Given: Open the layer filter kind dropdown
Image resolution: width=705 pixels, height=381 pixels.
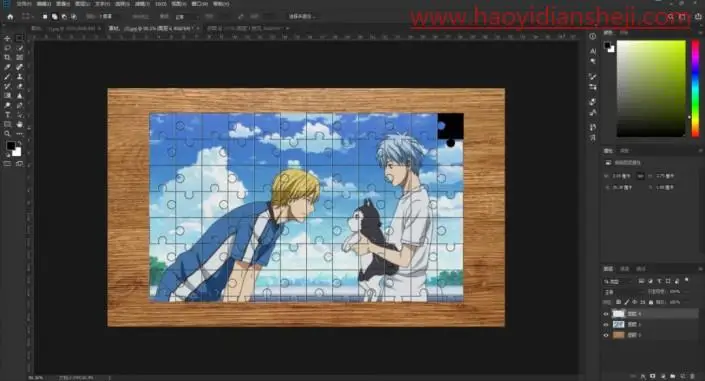Looking at the screenshot, I should (618, 282).
